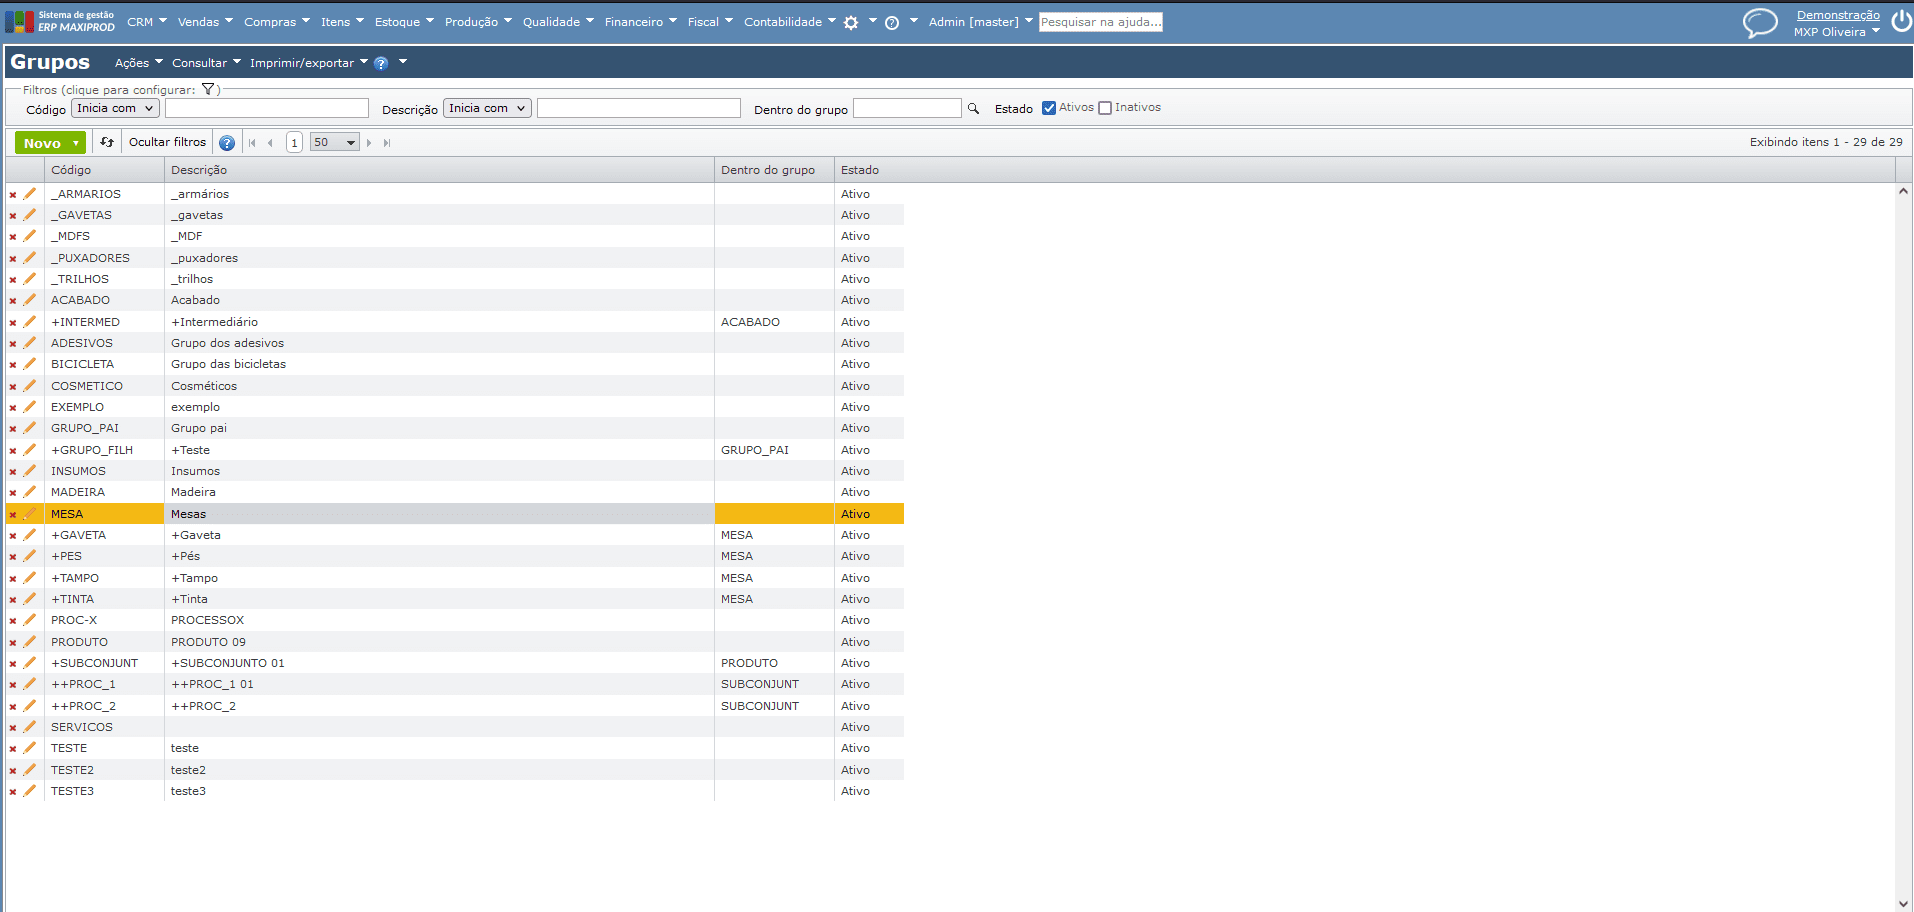
Task: Click the ERP MAXIPROD logo
Action: pos(60,21)
